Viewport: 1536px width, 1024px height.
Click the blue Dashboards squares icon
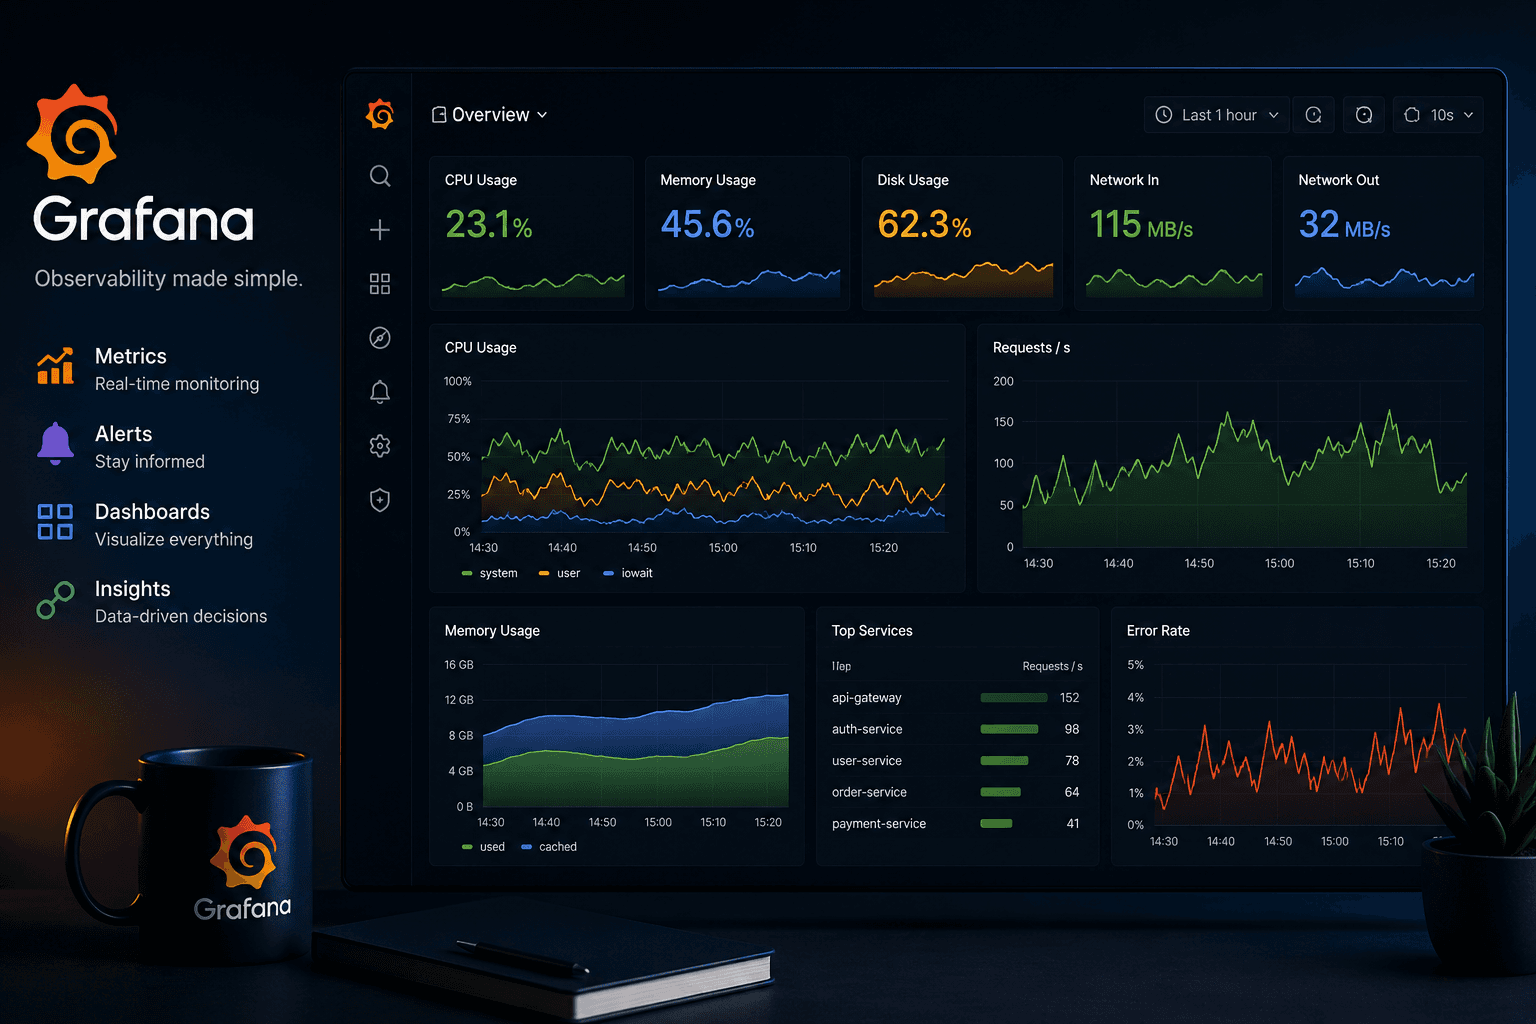[x=55, y=521]
